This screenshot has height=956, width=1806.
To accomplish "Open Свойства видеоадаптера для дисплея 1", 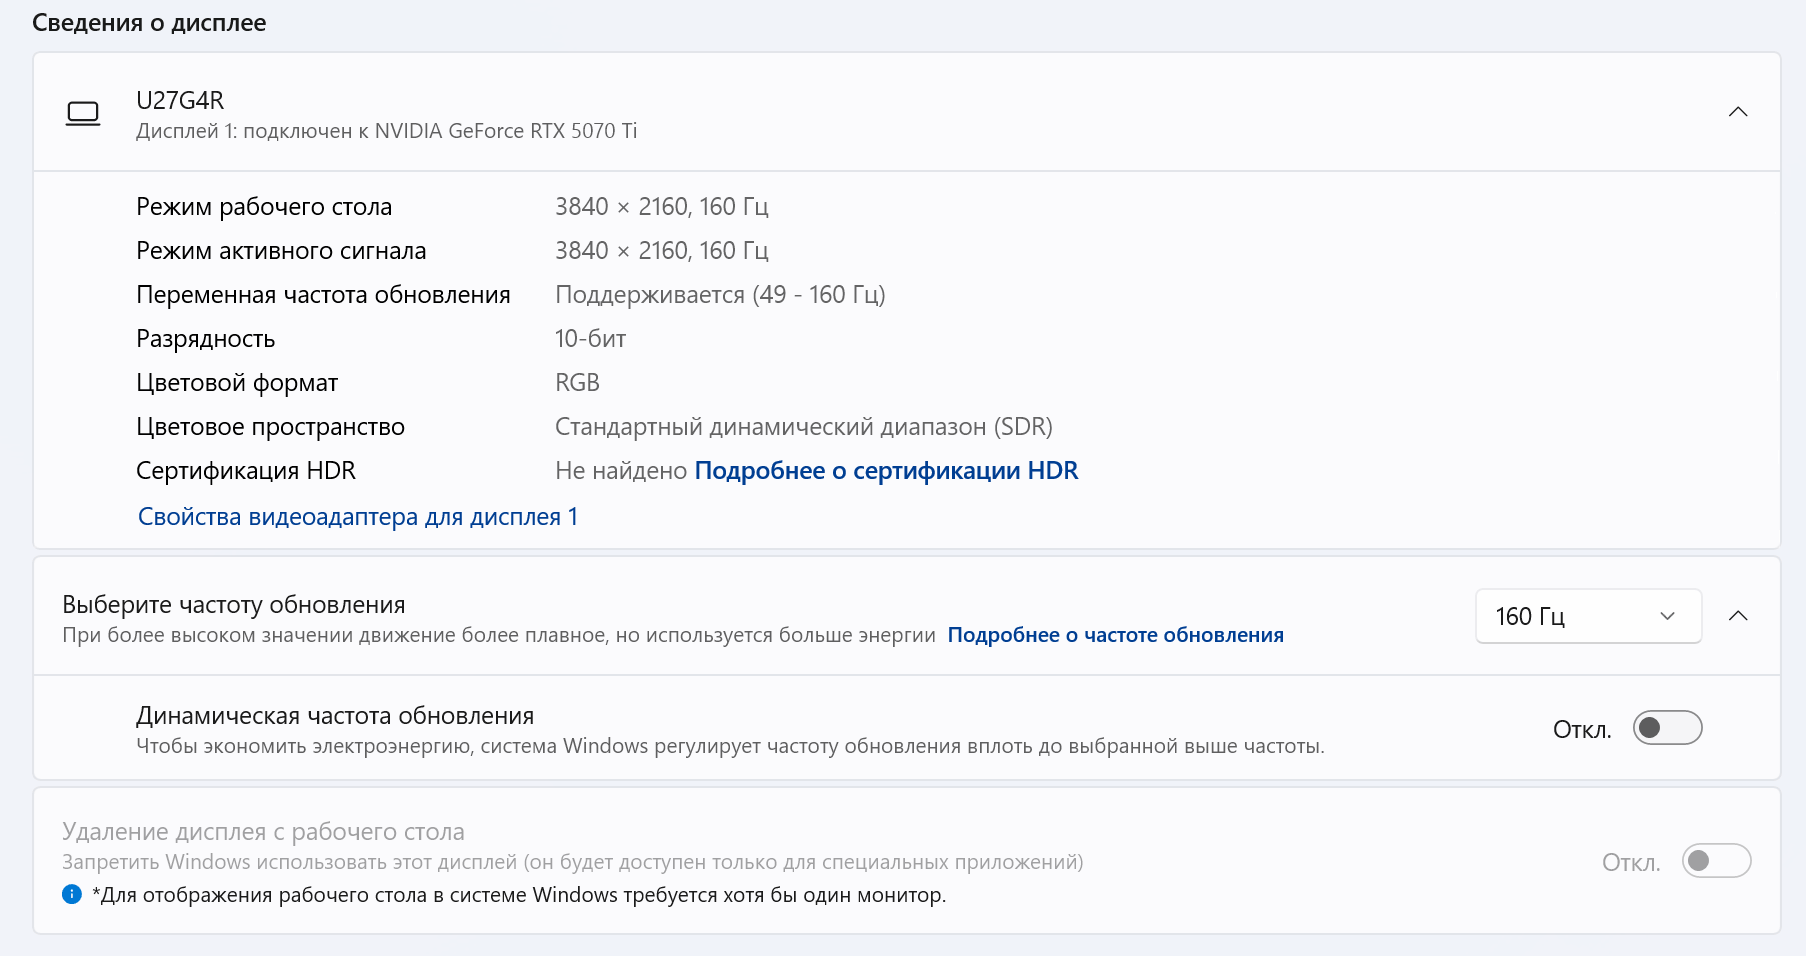I will tap(357, 517).
